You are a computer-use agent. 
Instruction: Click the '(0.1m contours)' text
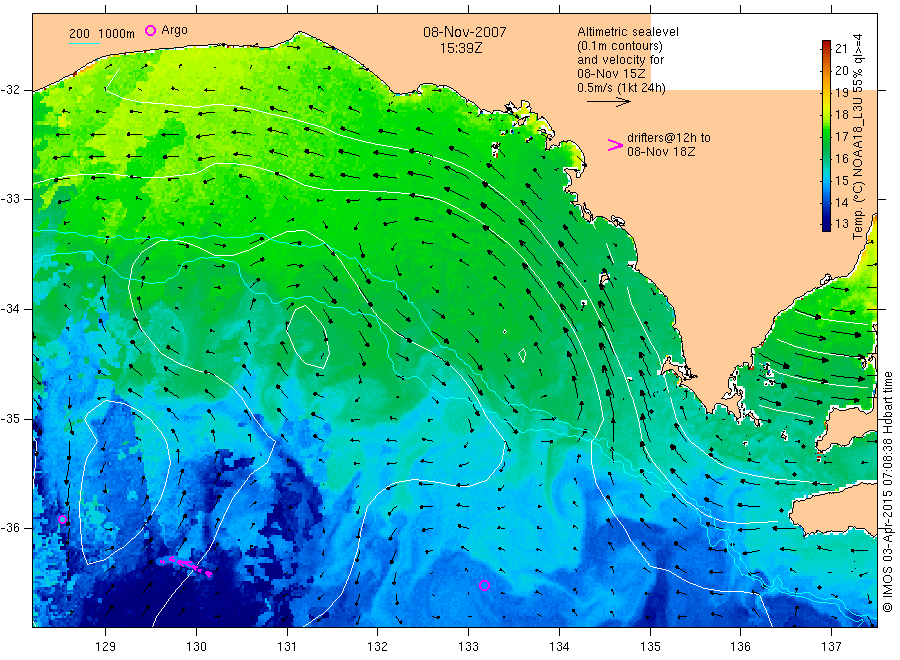[619, 46]
